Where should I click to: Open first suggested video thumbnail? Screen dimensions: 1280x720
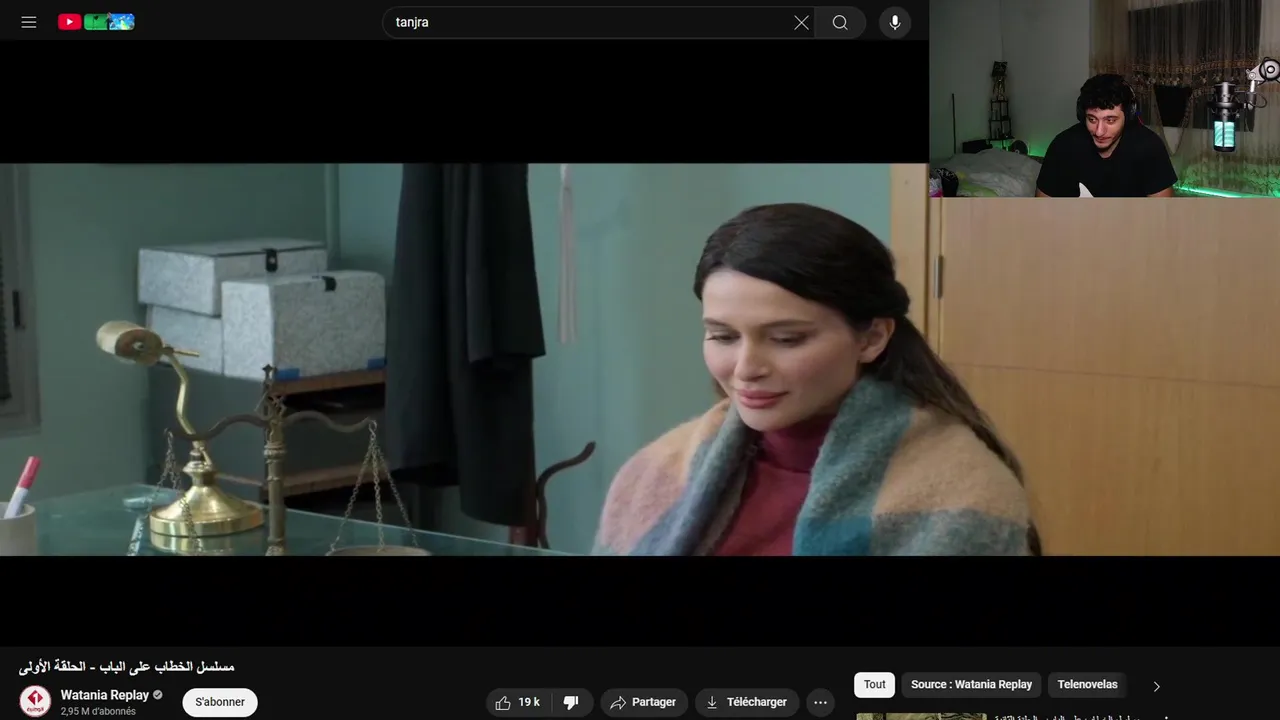921,716
